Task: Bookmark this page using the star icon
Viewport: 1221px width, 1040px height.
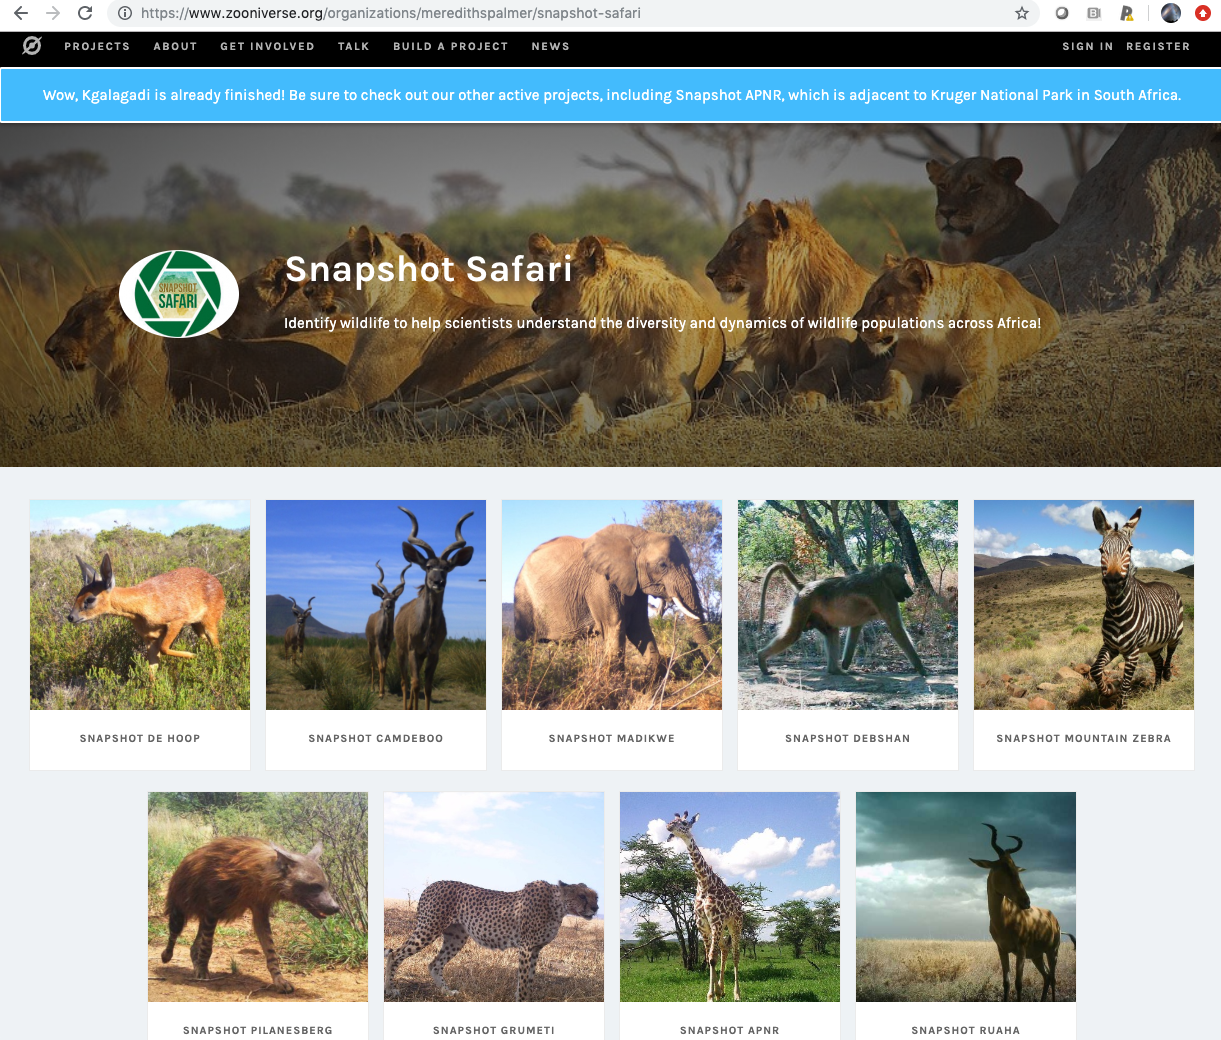Action: [x=1021, y=15]
